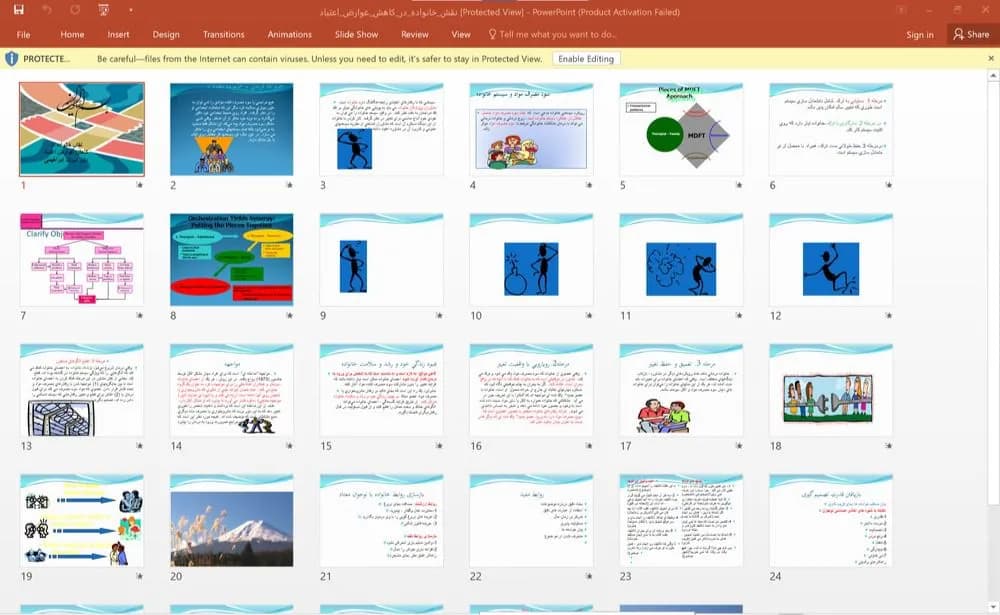
Task: Click the transition star under slide 18
Action: (888, 445)
